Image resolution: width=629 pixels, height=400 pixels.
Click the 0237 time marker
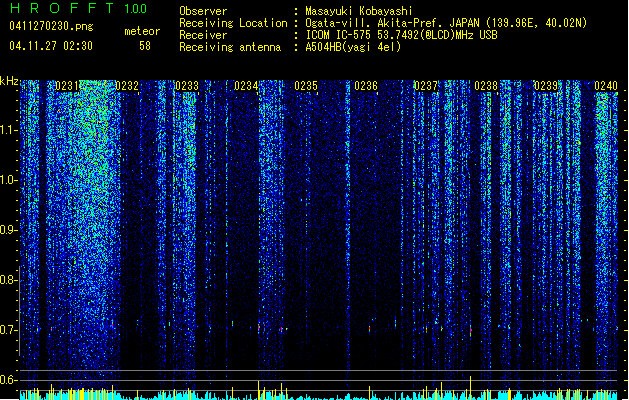[x=426, y=86]
